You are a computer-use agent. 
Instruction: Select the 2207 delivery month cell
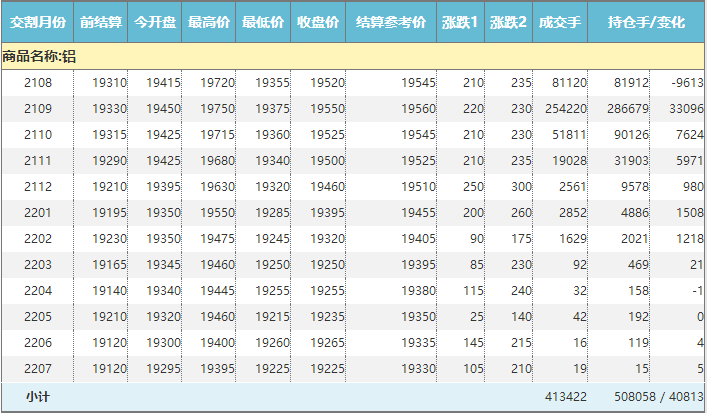click(38, 369)
